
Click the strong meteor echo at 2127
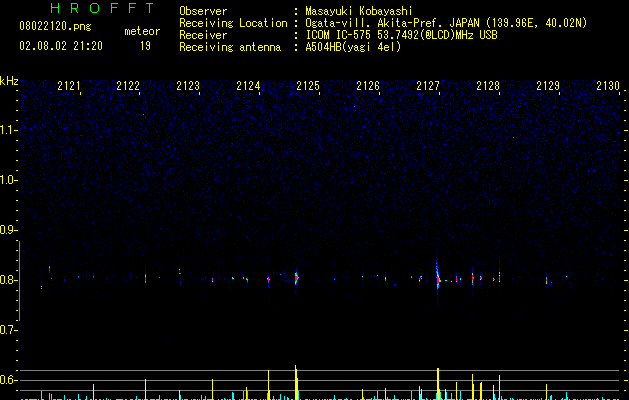[x=438, y=278]
